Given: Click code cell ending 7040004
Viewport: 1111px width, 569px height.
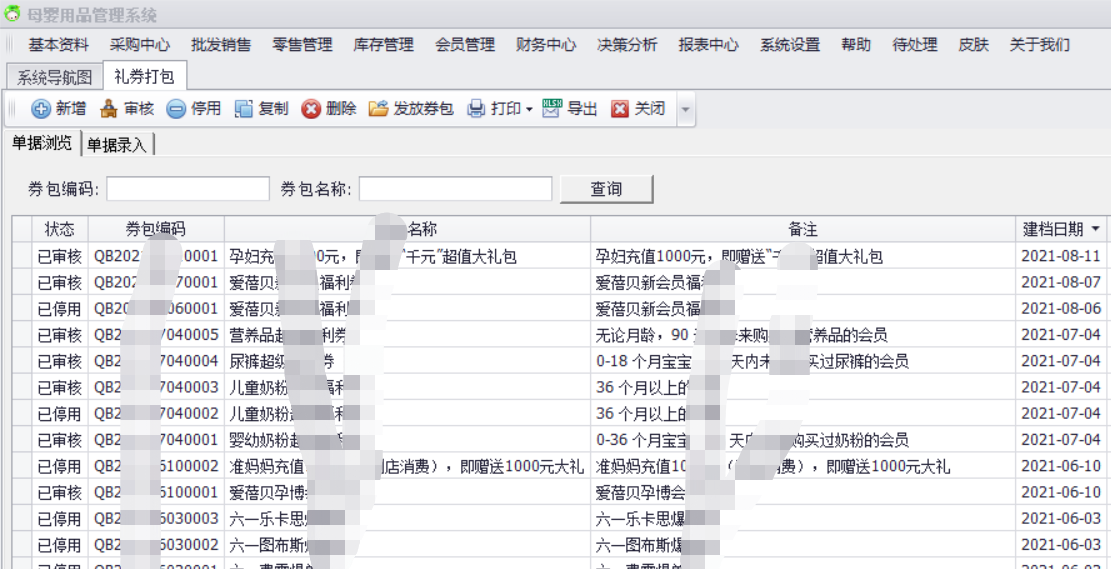Looking at the screenshot, I should click(156, 361).
